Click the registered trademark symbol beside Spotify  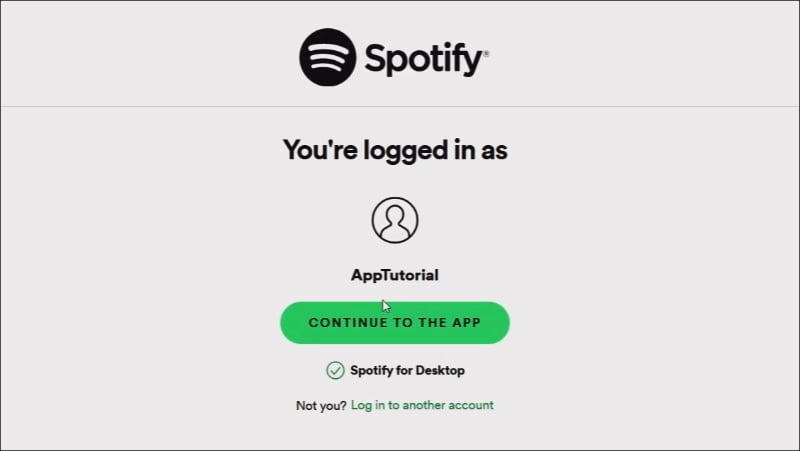486,53
